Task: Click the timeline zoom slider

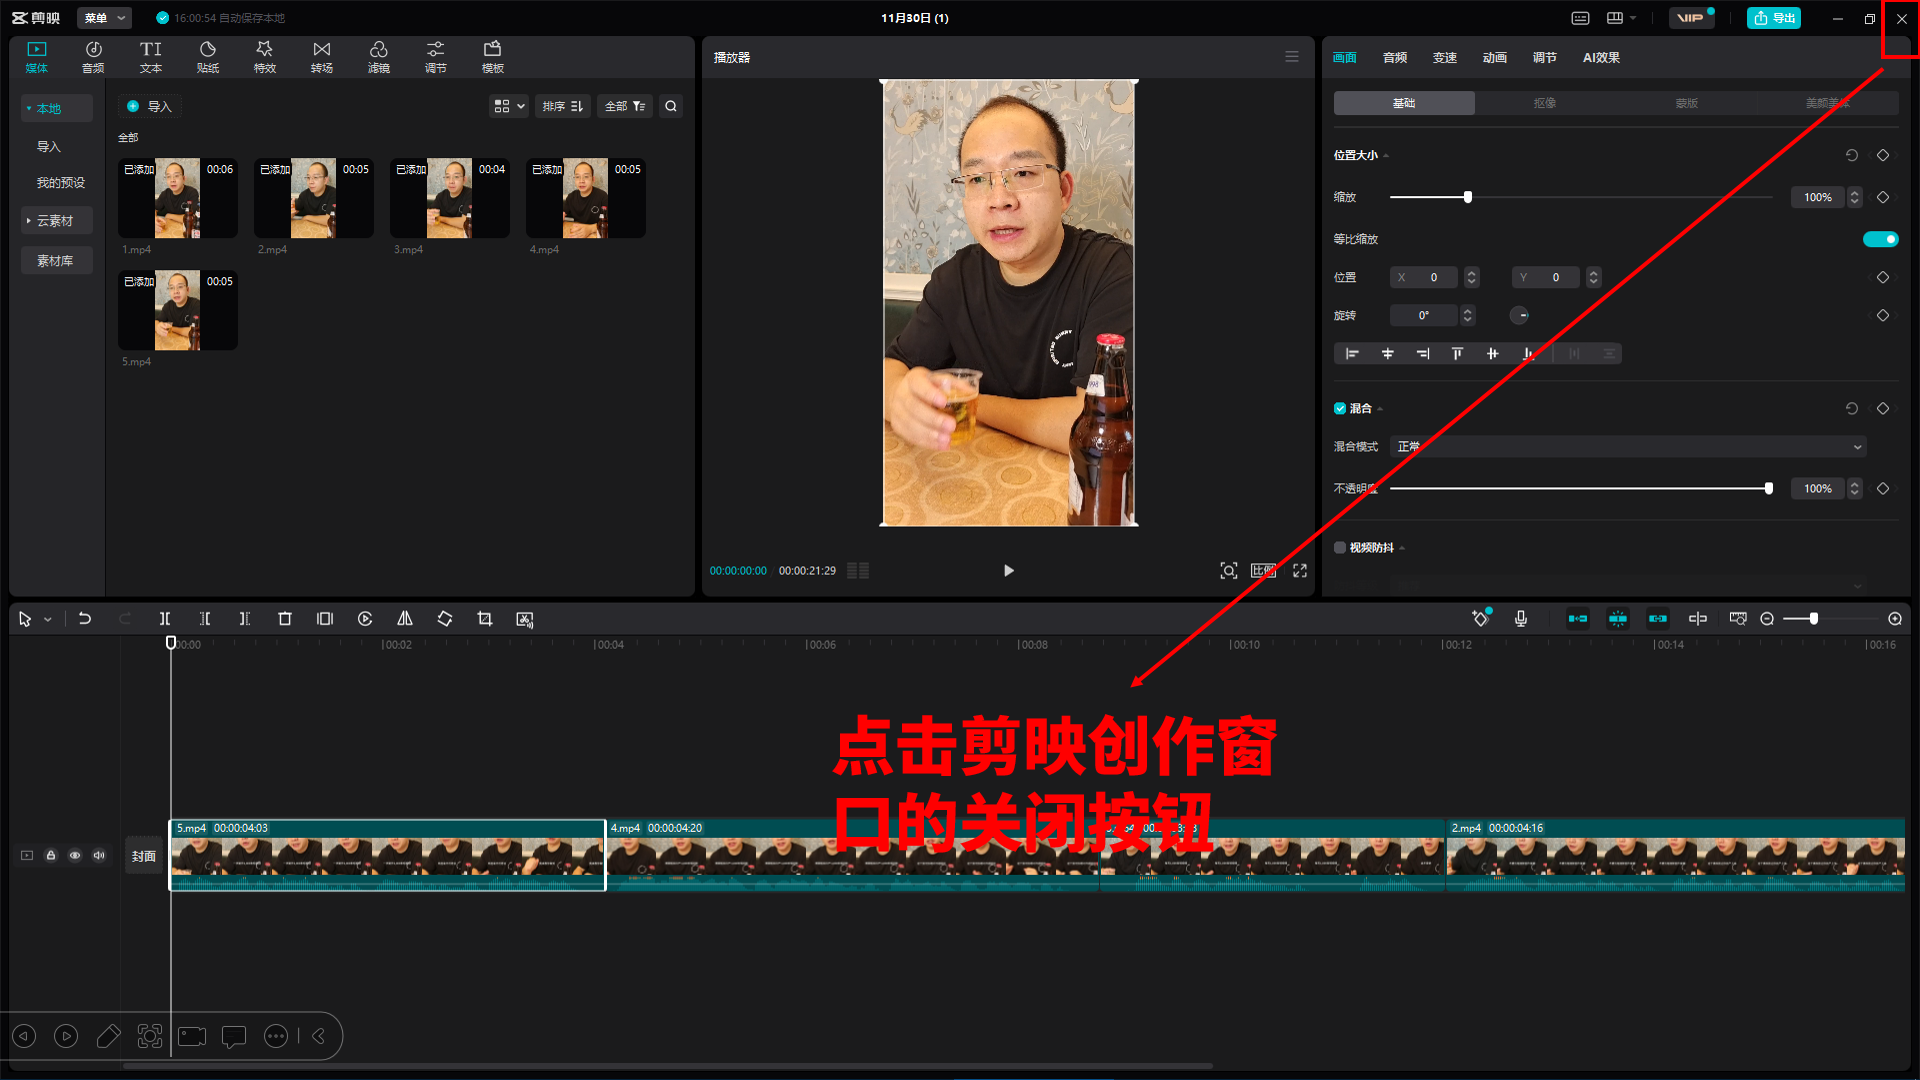Action: [x=1829, y=619]
